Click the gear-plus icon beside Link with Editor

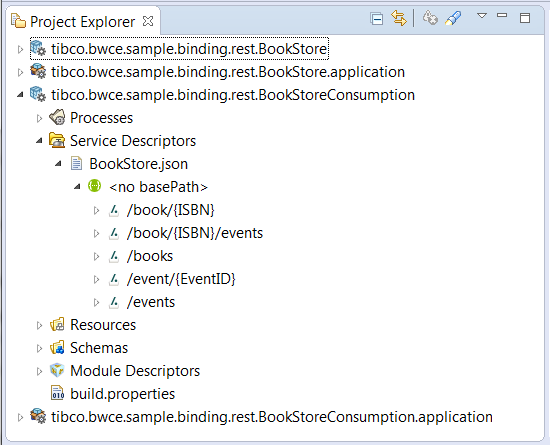pos(430,18)
